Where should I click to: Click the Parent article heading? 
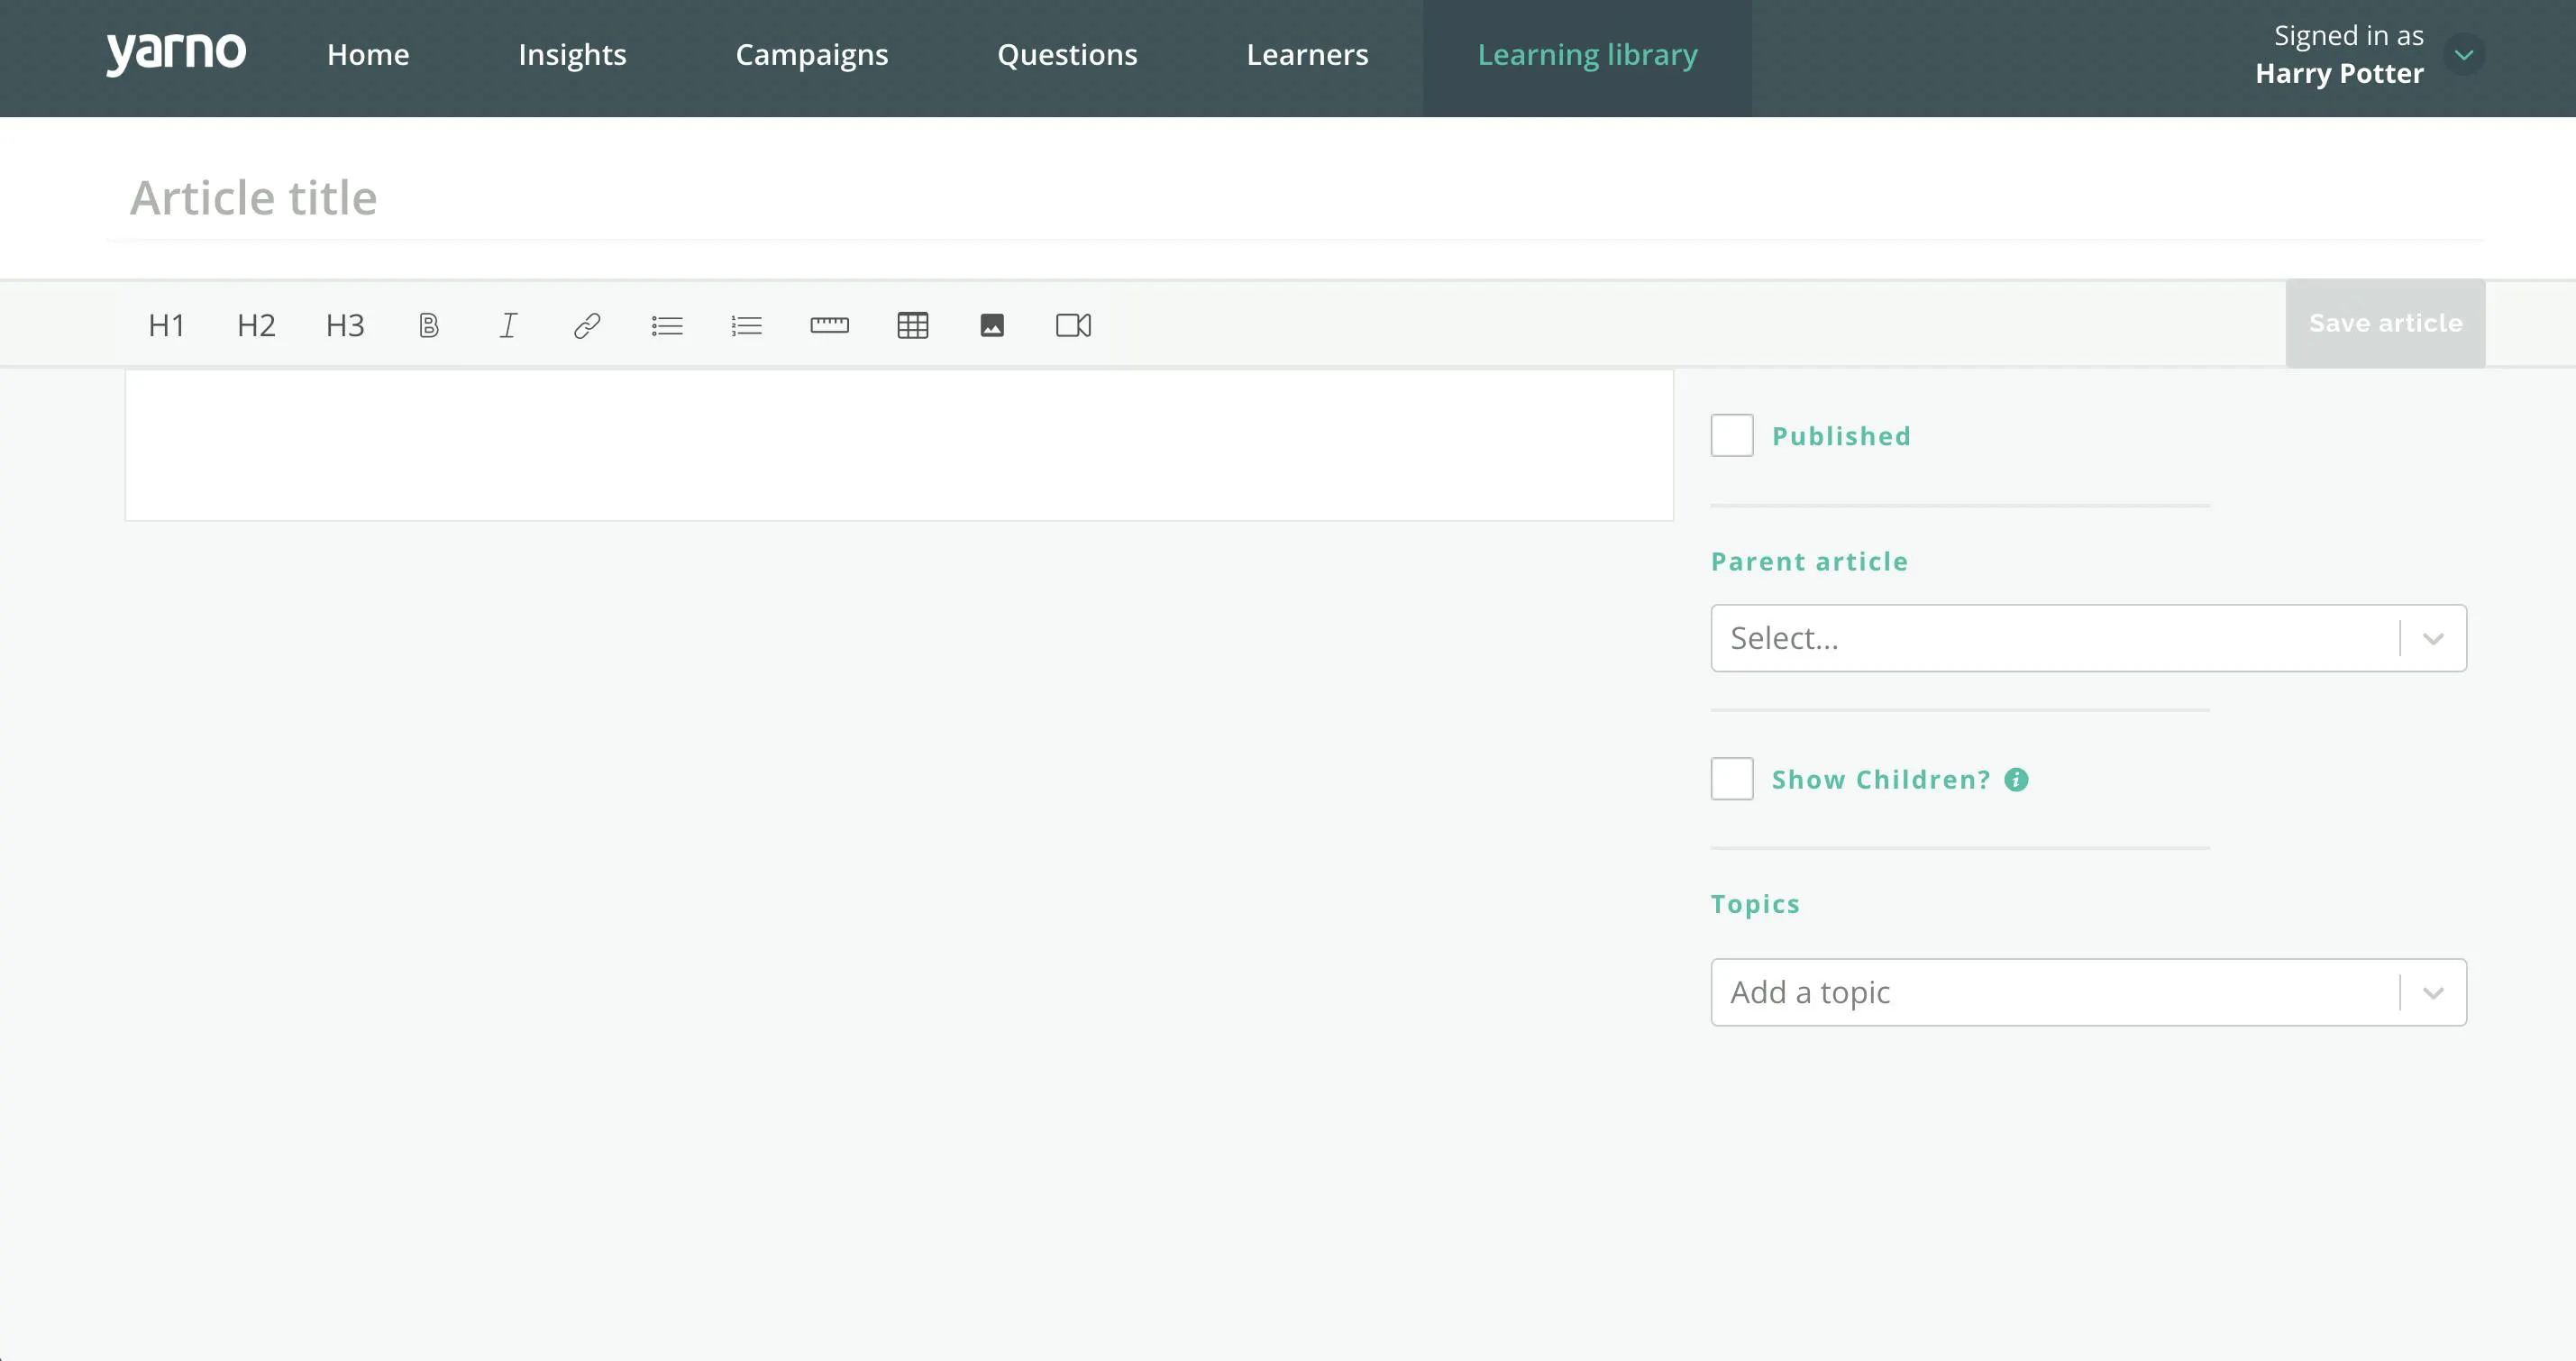pos(1809,561)
